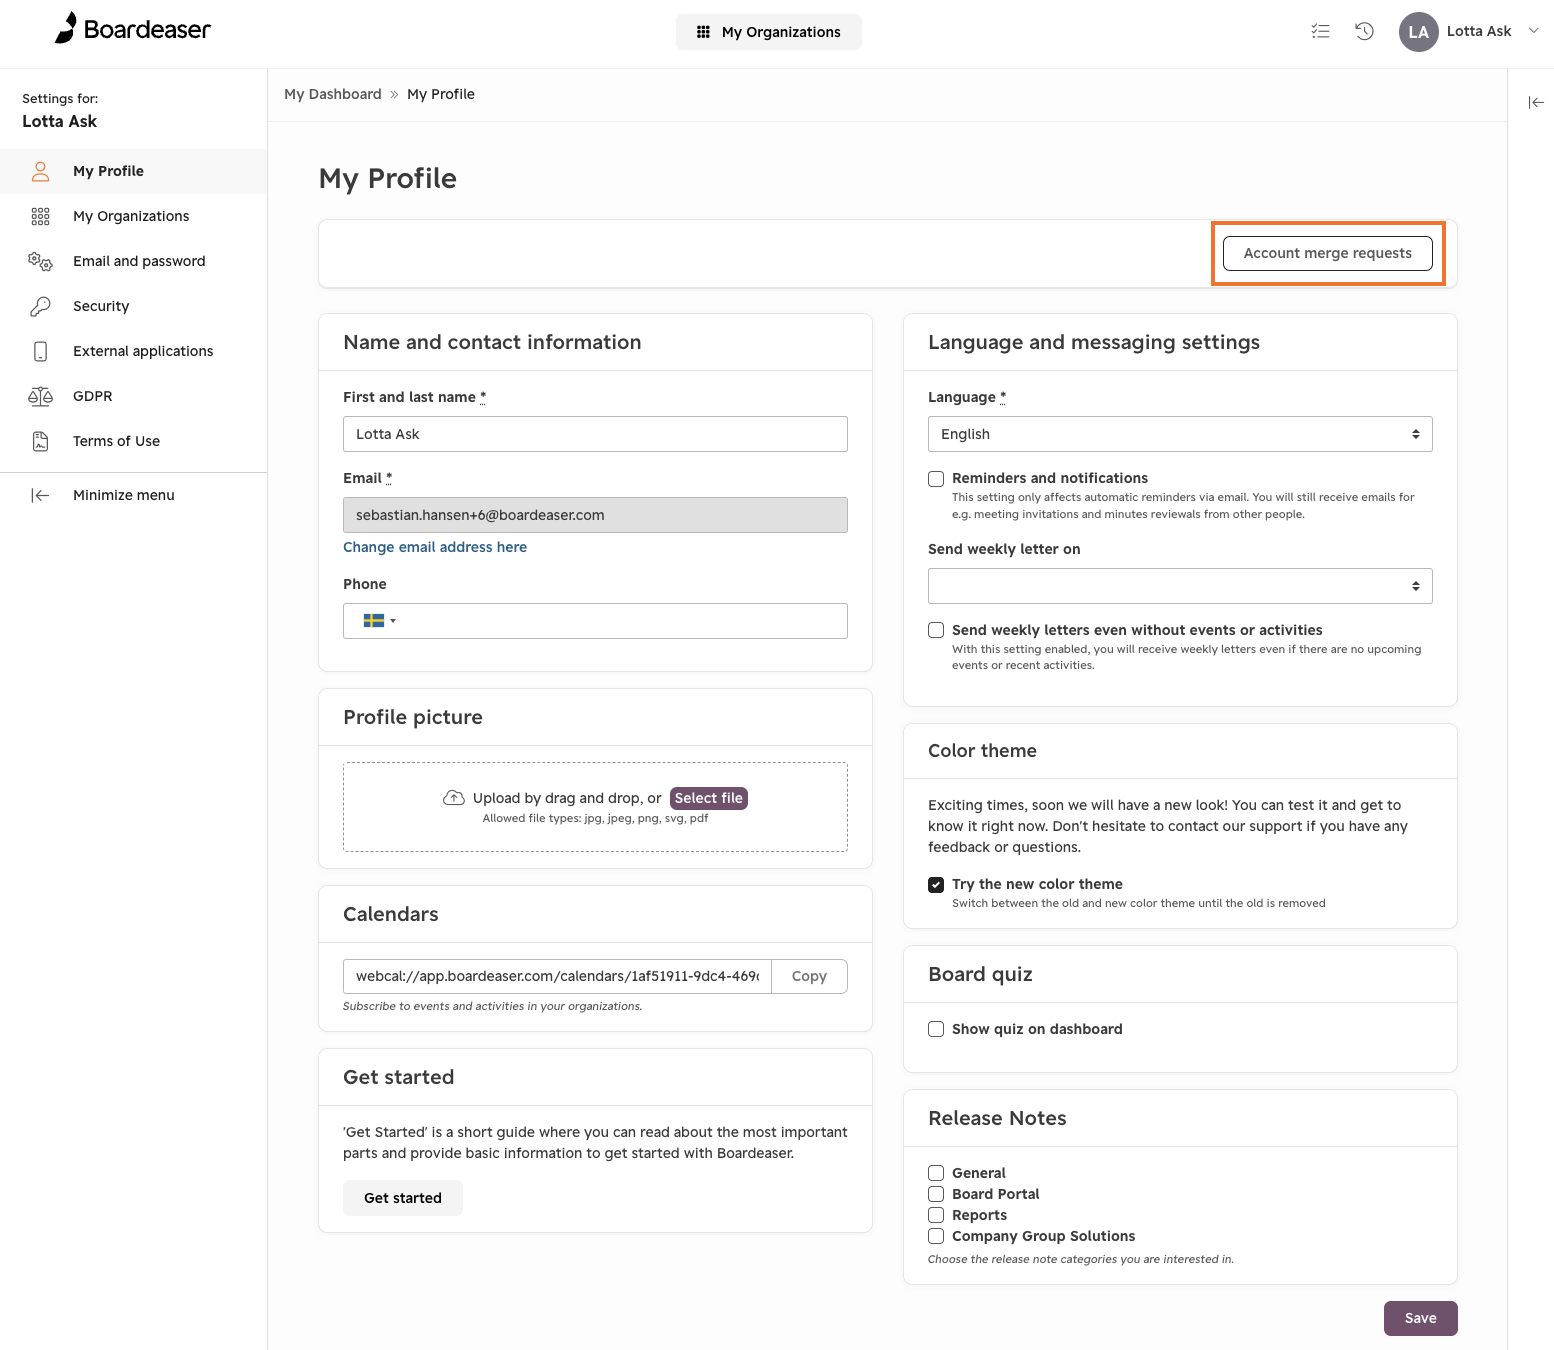Click the 'Allowed file types' hint text

tap(595, 818)
